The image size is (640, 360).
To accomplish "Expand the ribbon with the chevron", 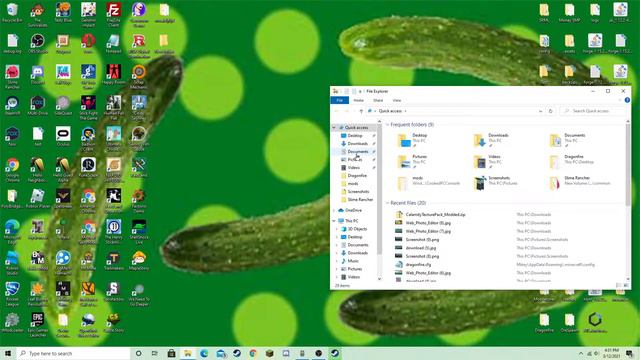I will [x=620, y=100].
